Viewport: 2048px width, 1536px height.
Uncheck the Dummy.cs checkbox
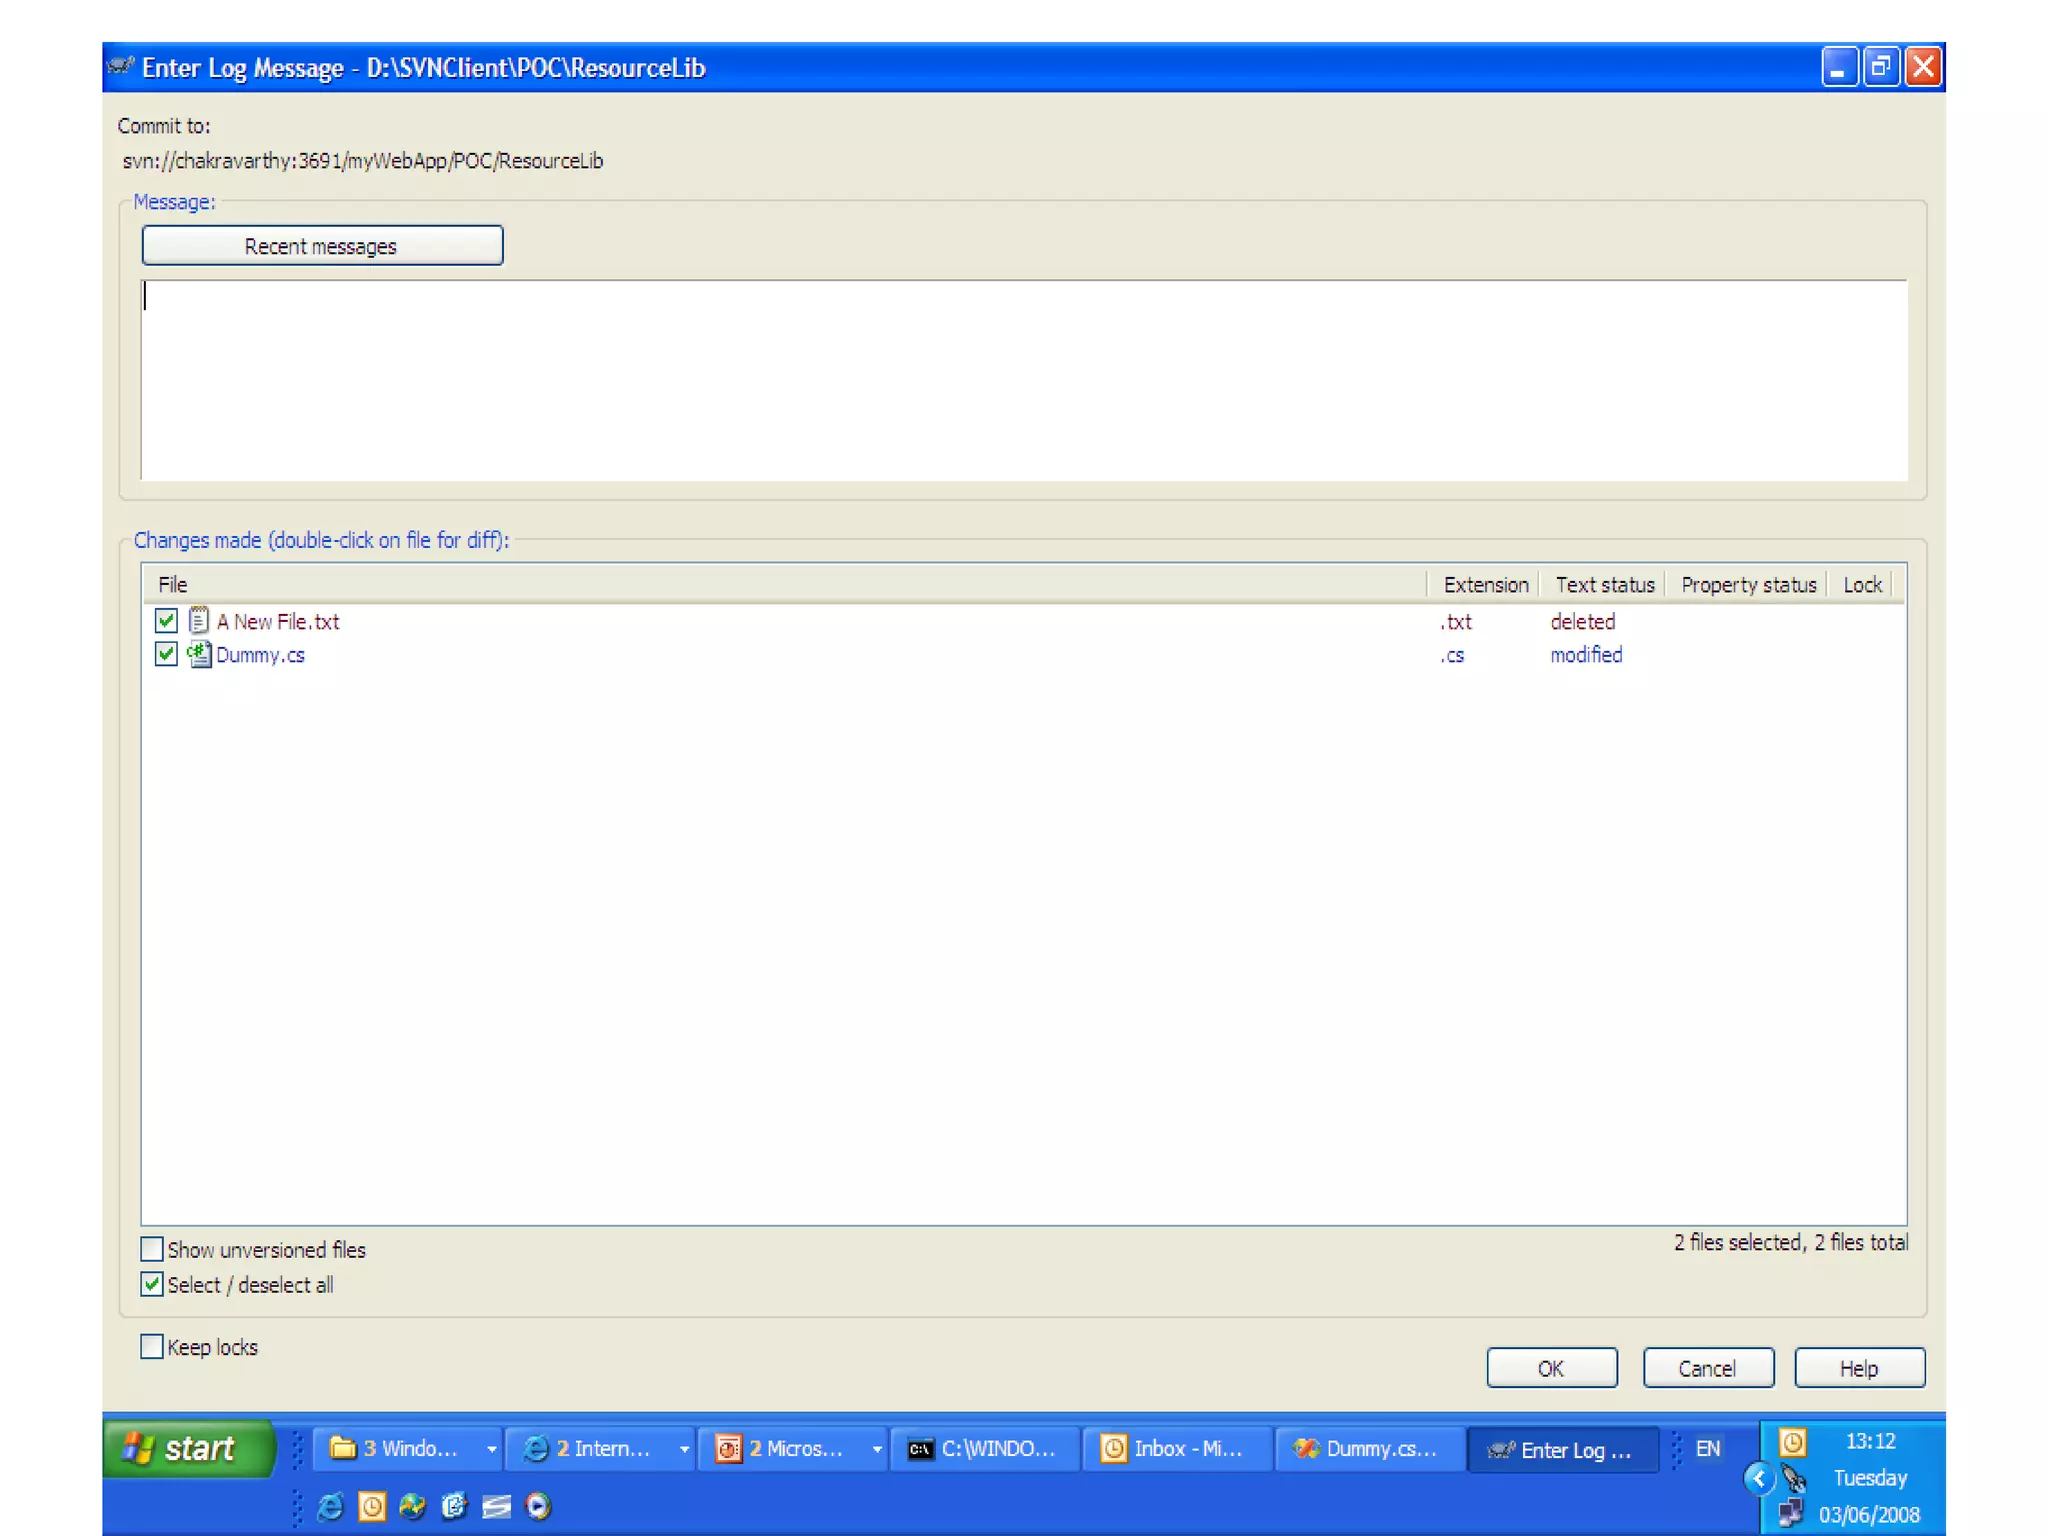point(166,655)
